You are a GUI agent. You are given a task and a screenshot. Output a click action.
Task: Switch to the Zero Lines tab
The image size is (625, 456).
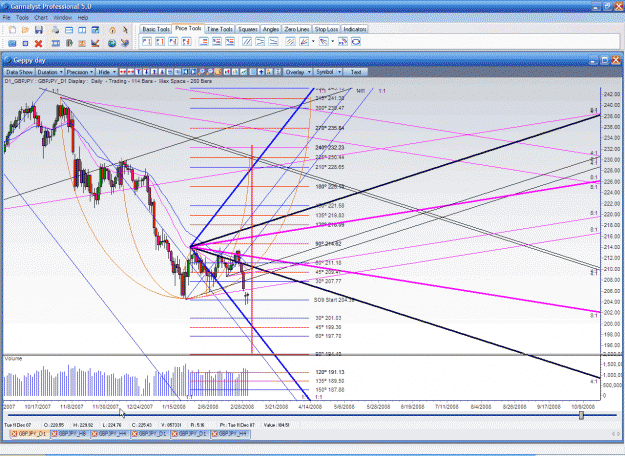[x=297, y=29]
